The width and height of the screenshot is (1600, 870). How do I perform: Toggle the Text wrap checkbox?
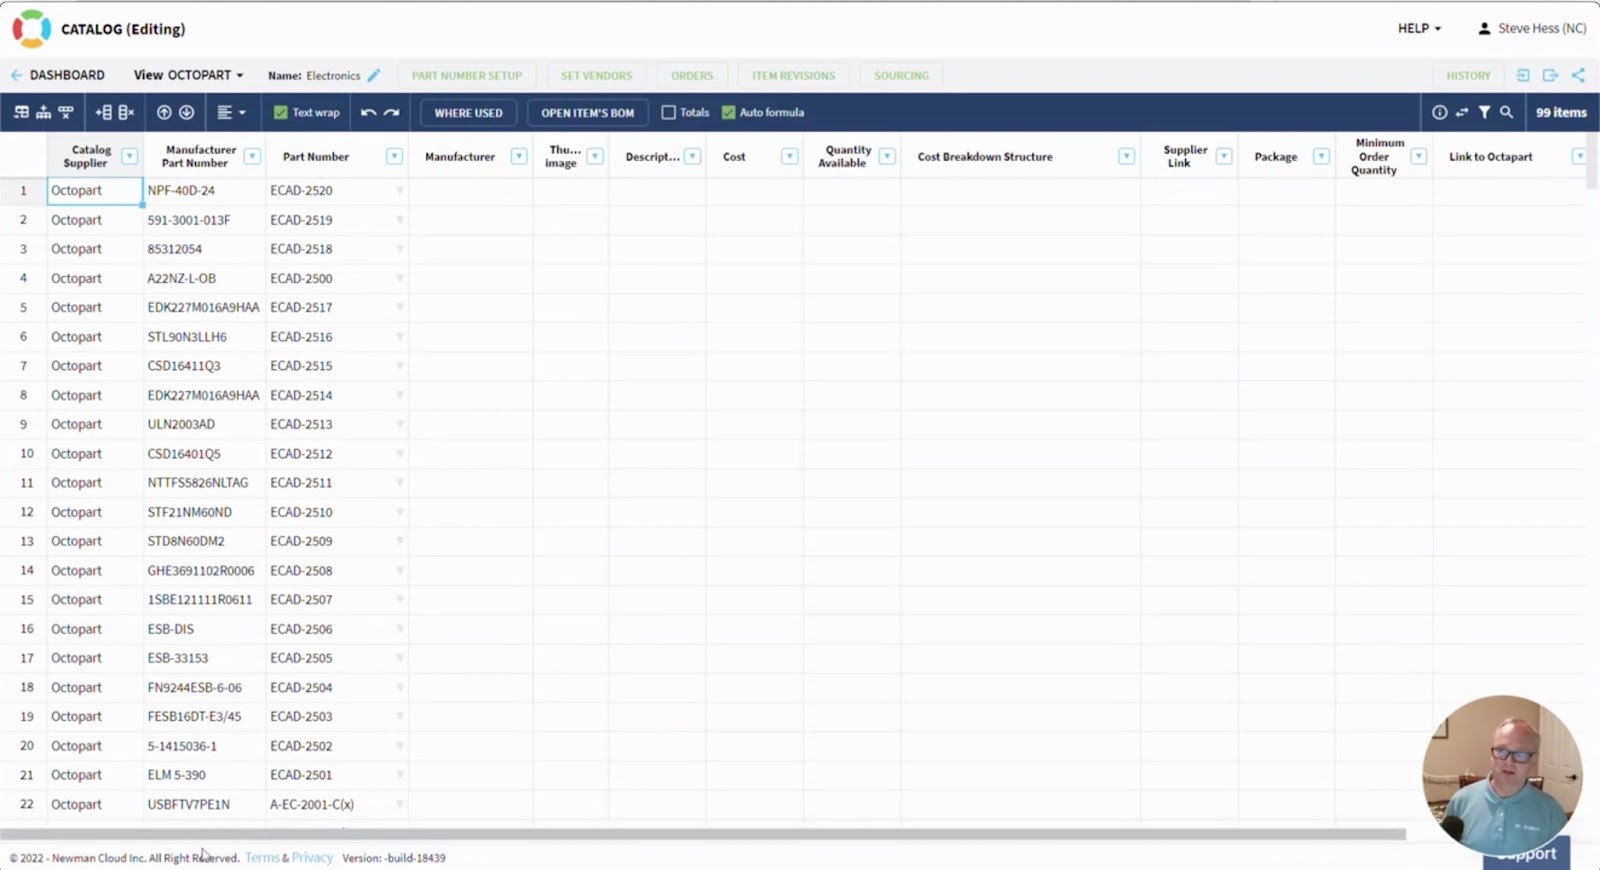coord(281,113)
